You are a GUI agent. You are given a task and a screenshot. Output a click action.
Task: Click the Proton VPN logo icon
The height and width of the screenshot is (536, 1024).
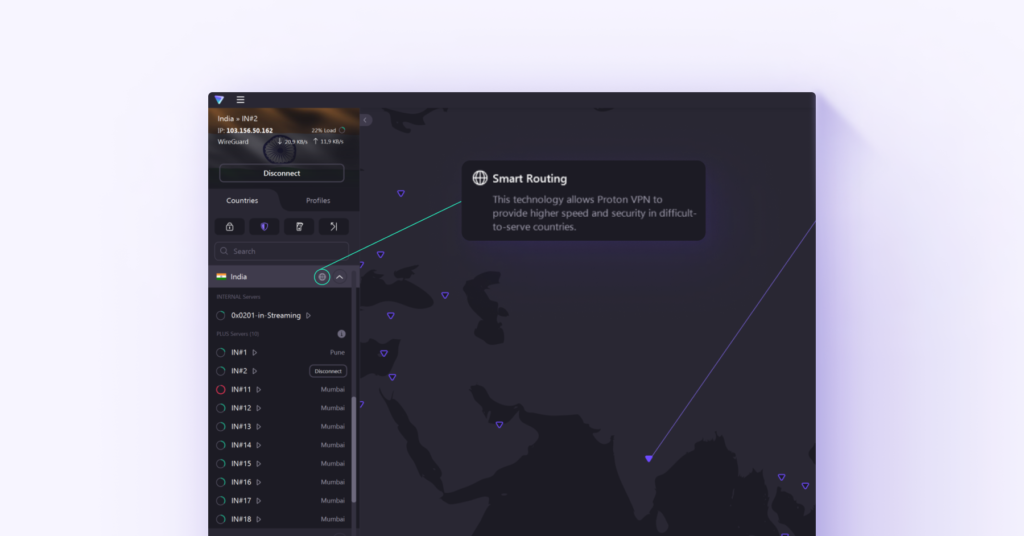[x=219, y=100]
